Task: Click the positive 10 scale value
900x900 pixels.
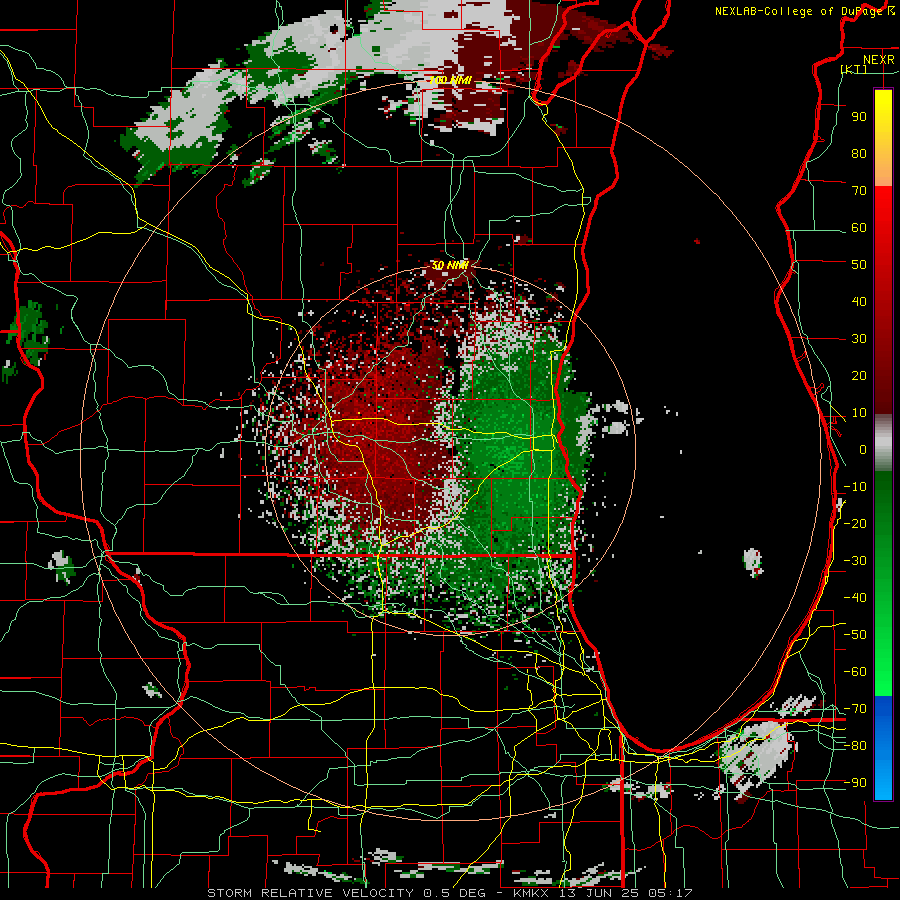Action: [859, 413]
